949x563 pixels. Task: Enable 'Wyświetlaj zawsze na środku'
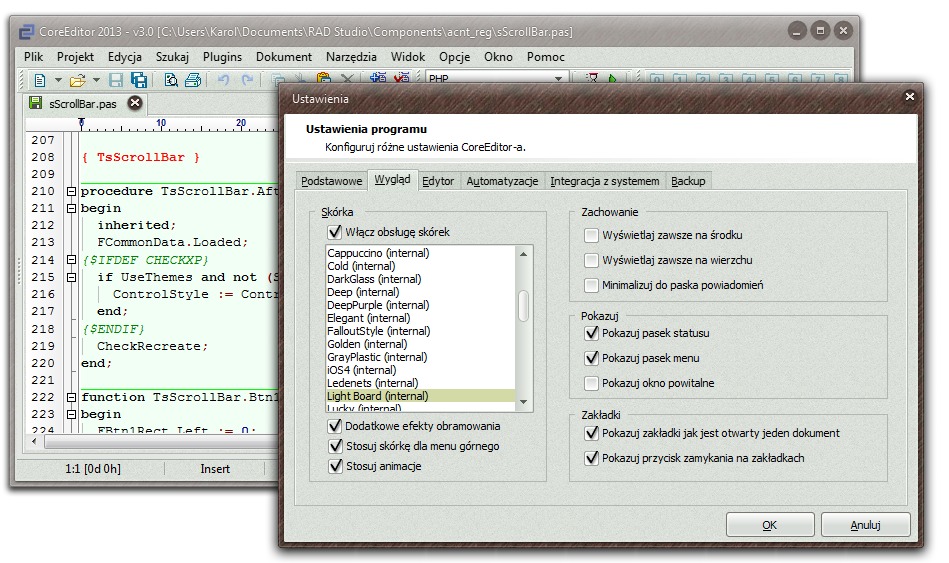click(x=591, y=235)
